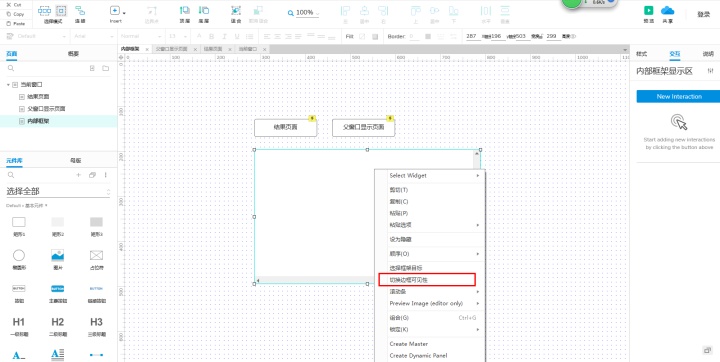Click the add folder icon in Pages panel
The height and width of the screenshot is (362, 720).
pos(106,68)
